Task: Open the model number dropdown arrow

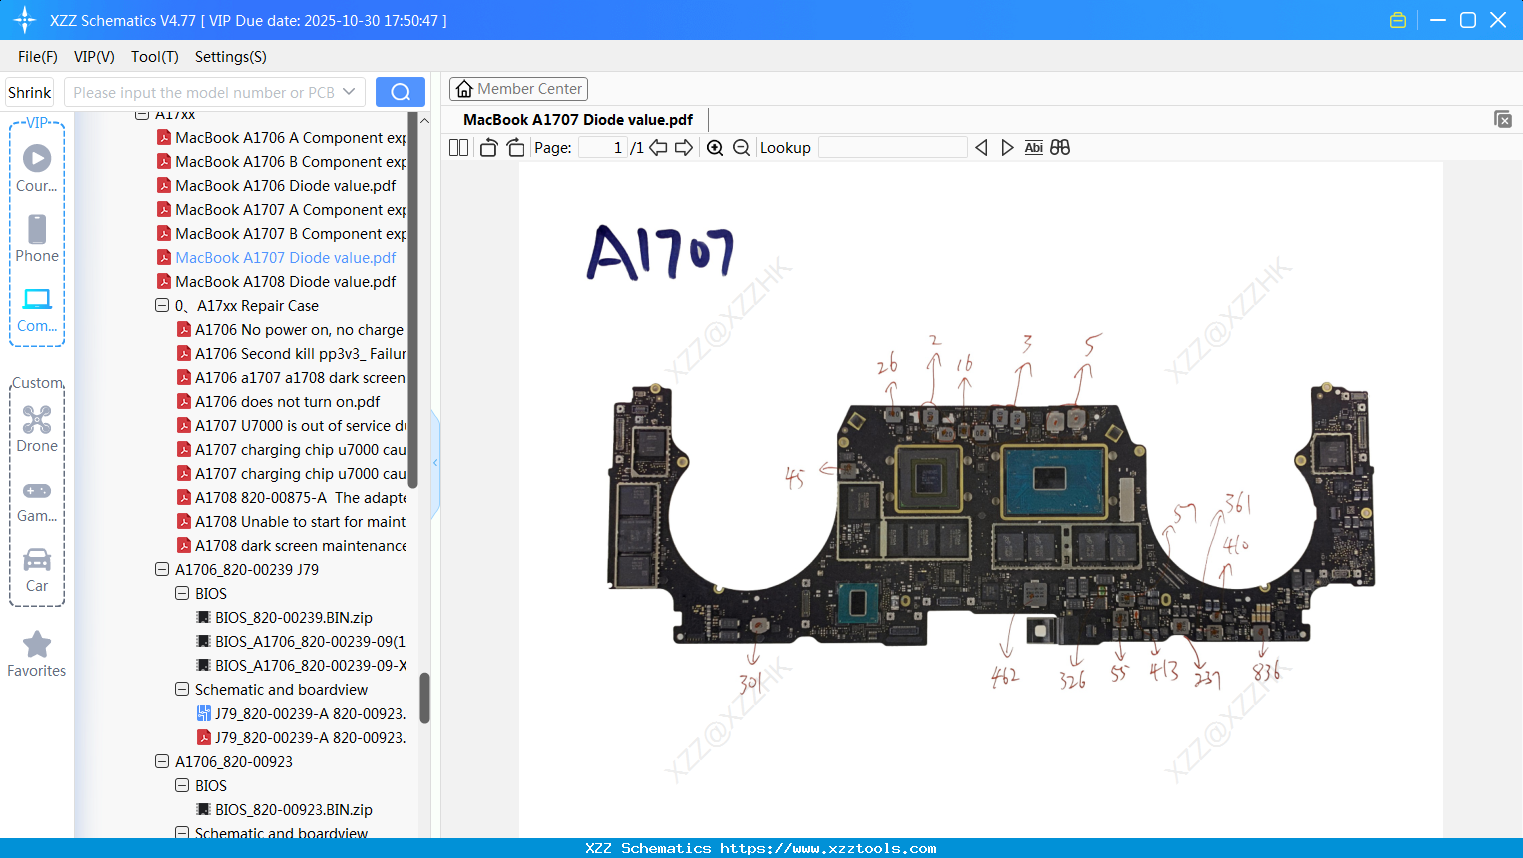Action: (x=349, y=92)
